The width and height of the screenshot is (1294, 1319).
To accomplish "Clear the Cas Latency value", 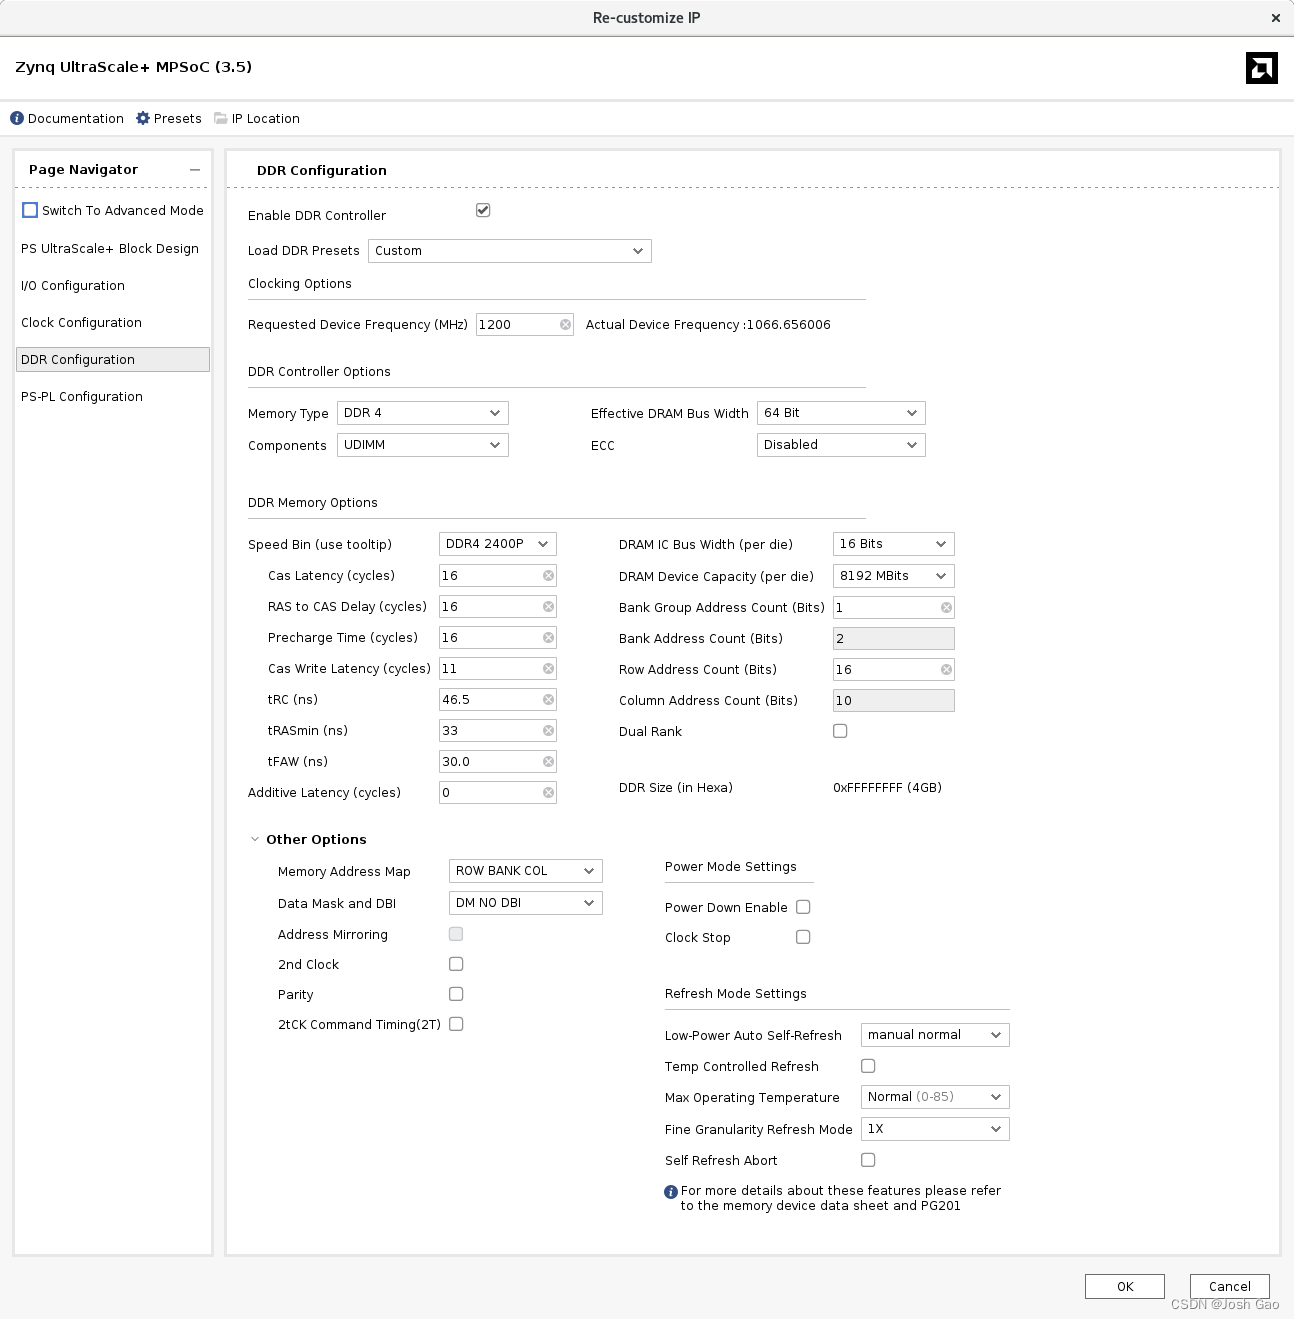I will point(548,576).
